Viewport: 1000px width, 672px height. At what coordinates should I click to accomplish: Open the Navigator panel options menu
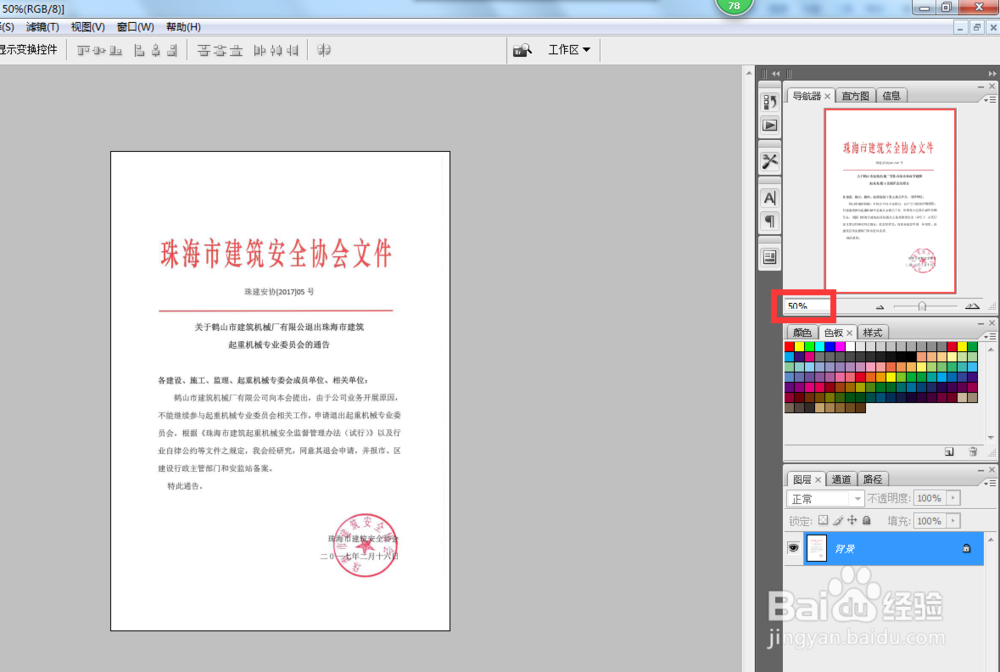[x=990, y=99]
